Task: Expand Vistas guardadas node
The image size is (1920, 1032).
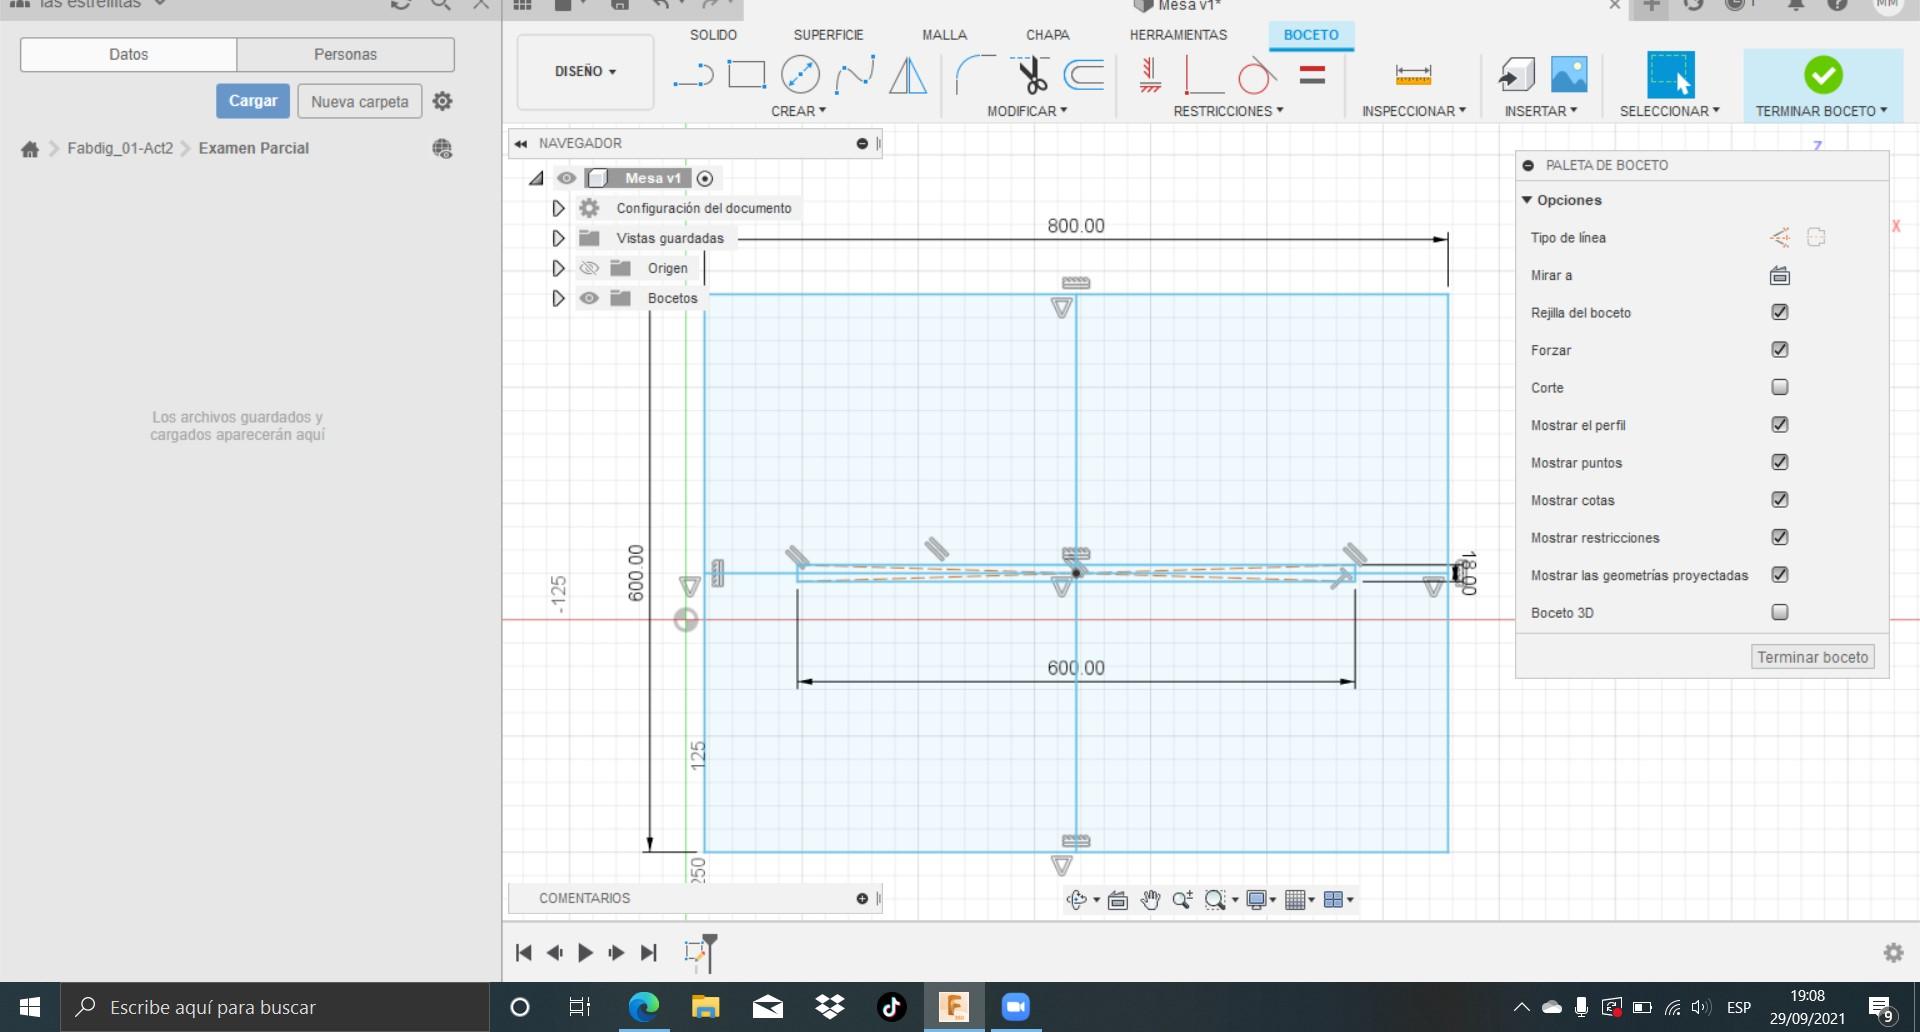Action: 558,238
